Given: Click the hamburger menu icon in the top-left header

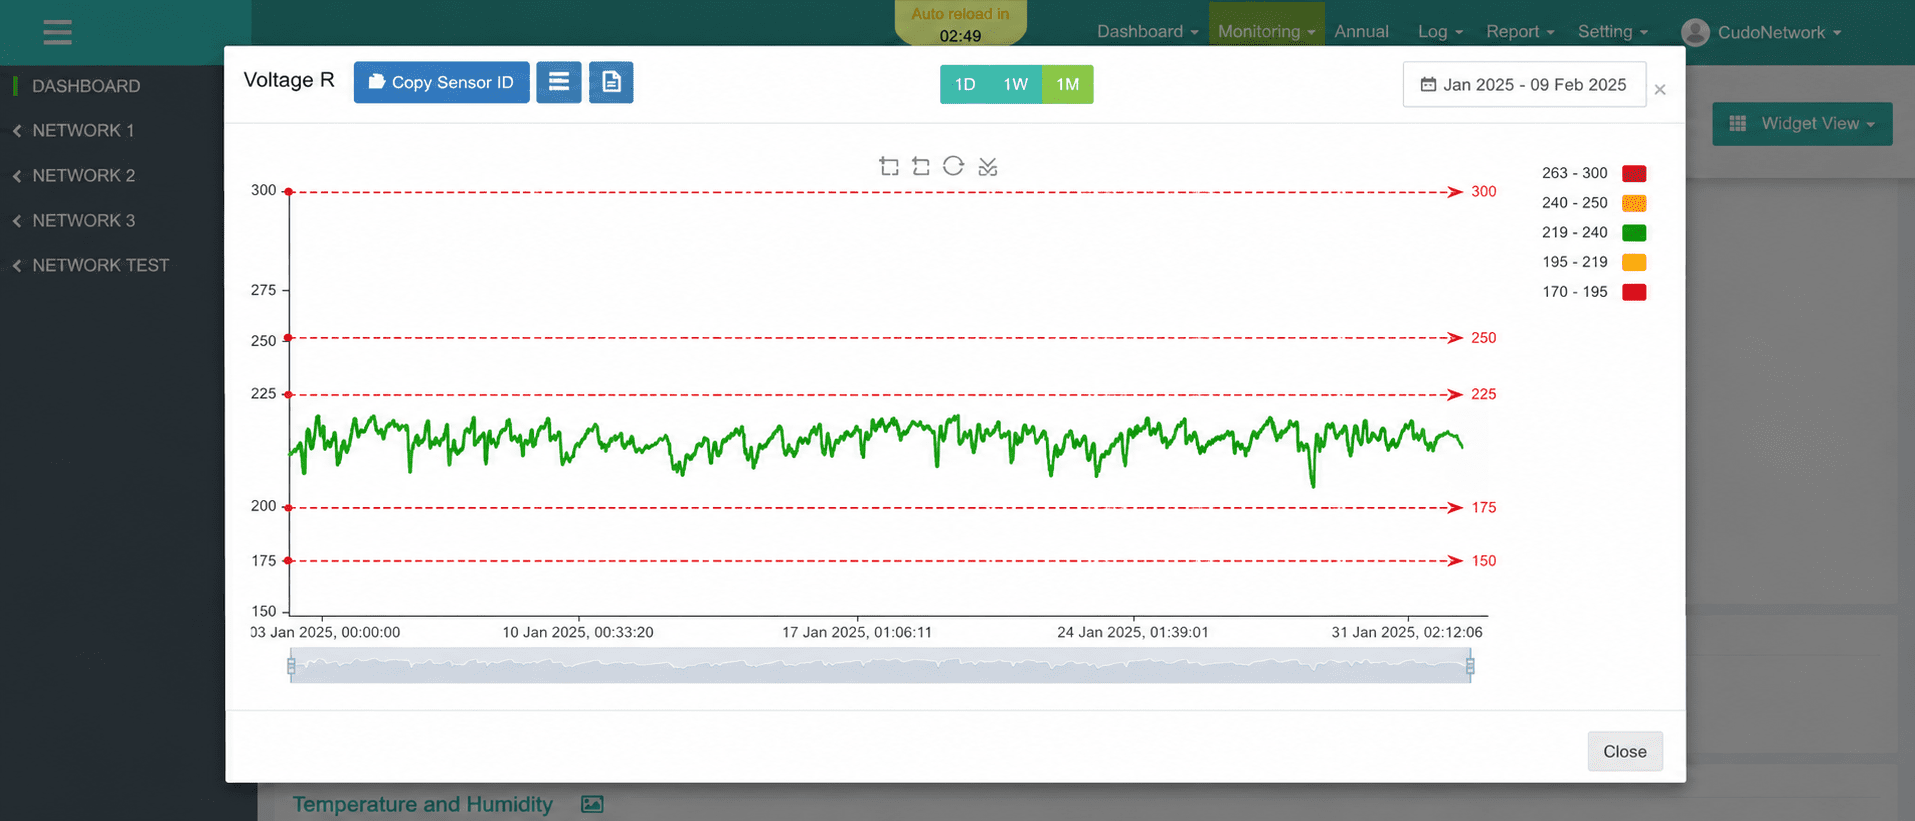Looking at the screenshot, I should coord(57,32).
